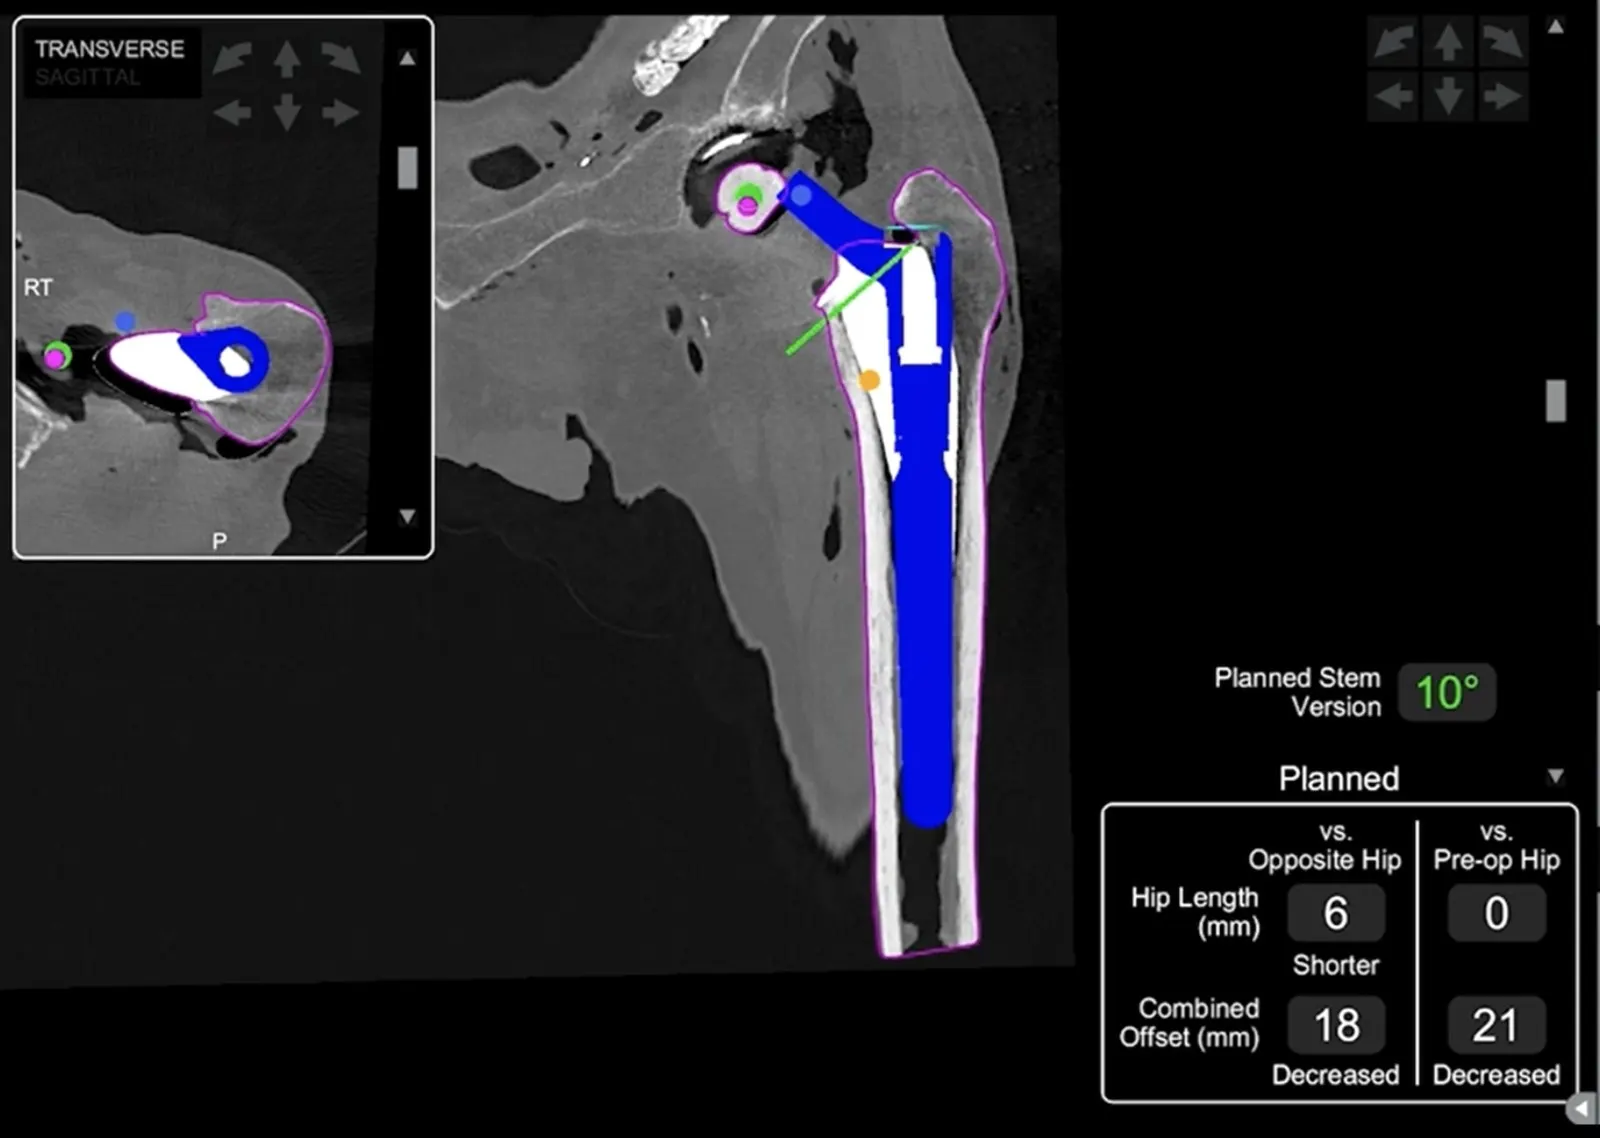Nudge the implant right using the transverse inset arrow
This screenshot has height=1138, width=1600.
click(x=341, y=112)
